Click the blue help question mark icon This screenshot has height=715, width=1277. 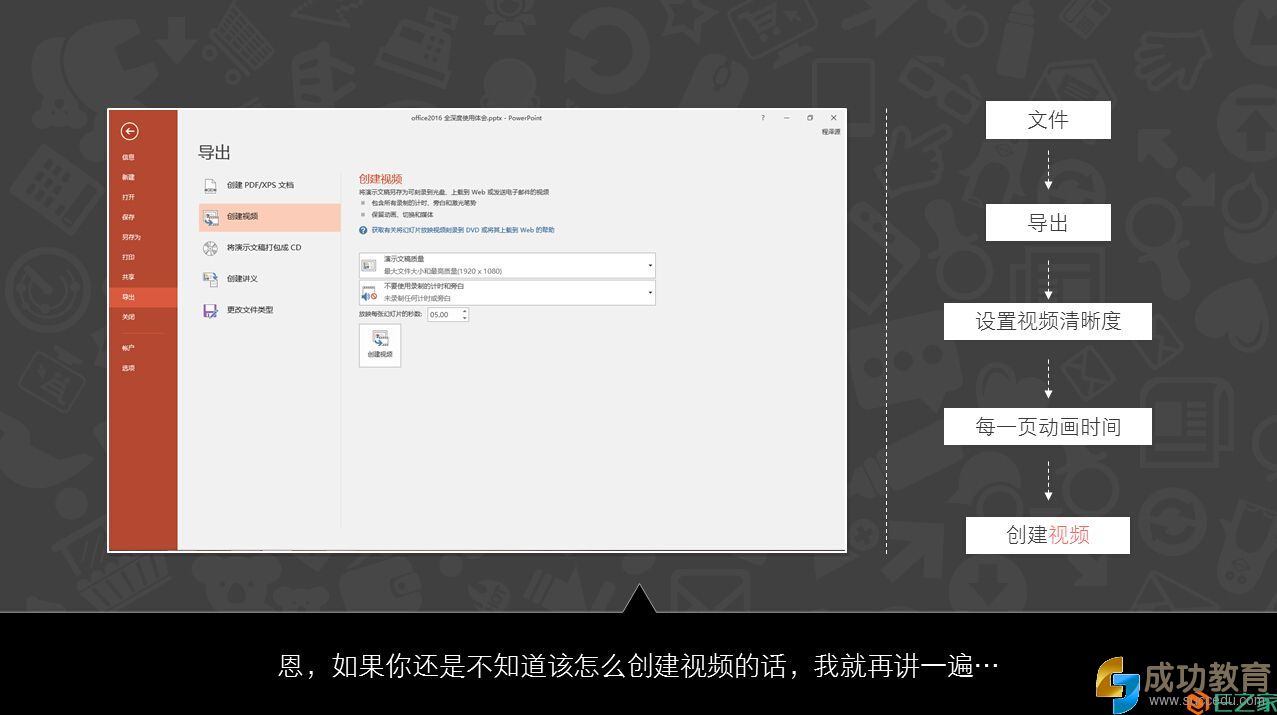coord(363,230)
